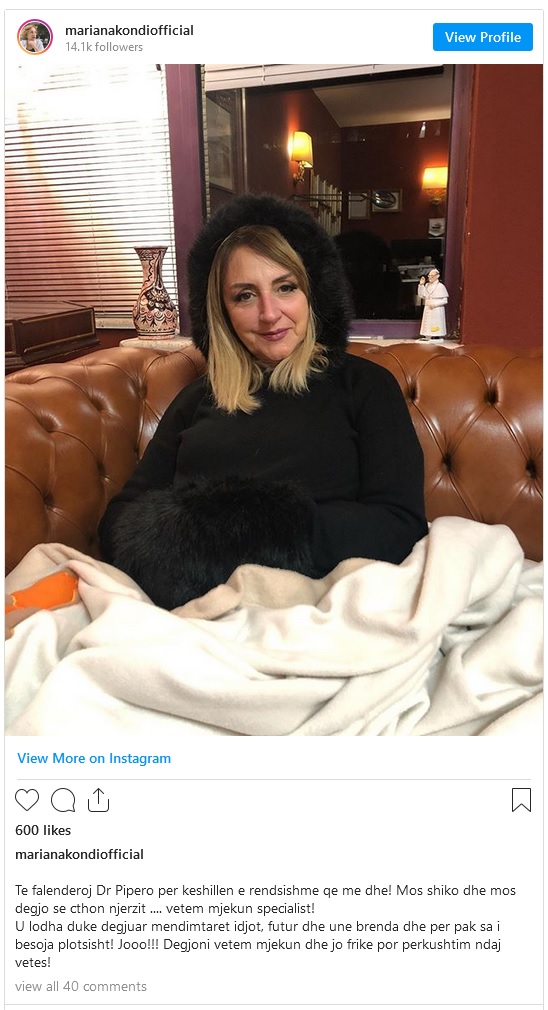Viewport: 548px width, 1010px height.
Task: Open the circular profile avatar
Action: 35,37
